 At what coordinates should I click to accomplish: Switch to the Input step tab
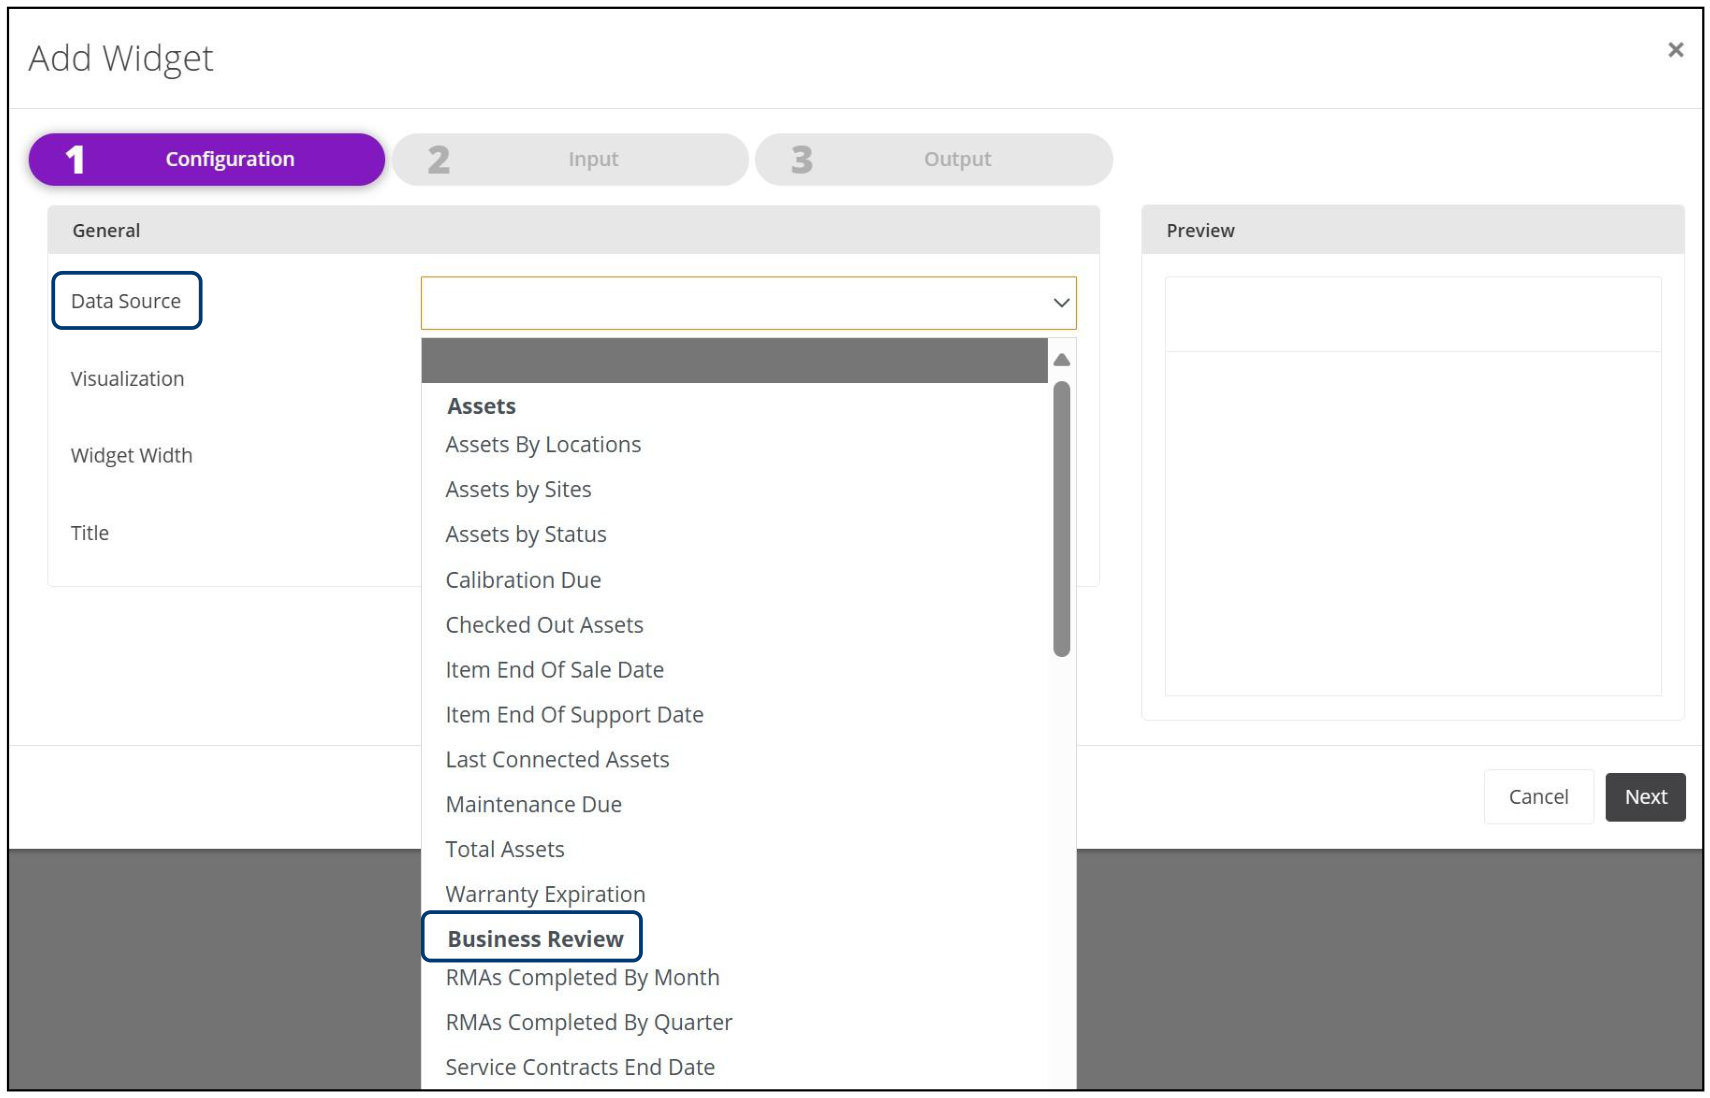click(x=570, y=159)
